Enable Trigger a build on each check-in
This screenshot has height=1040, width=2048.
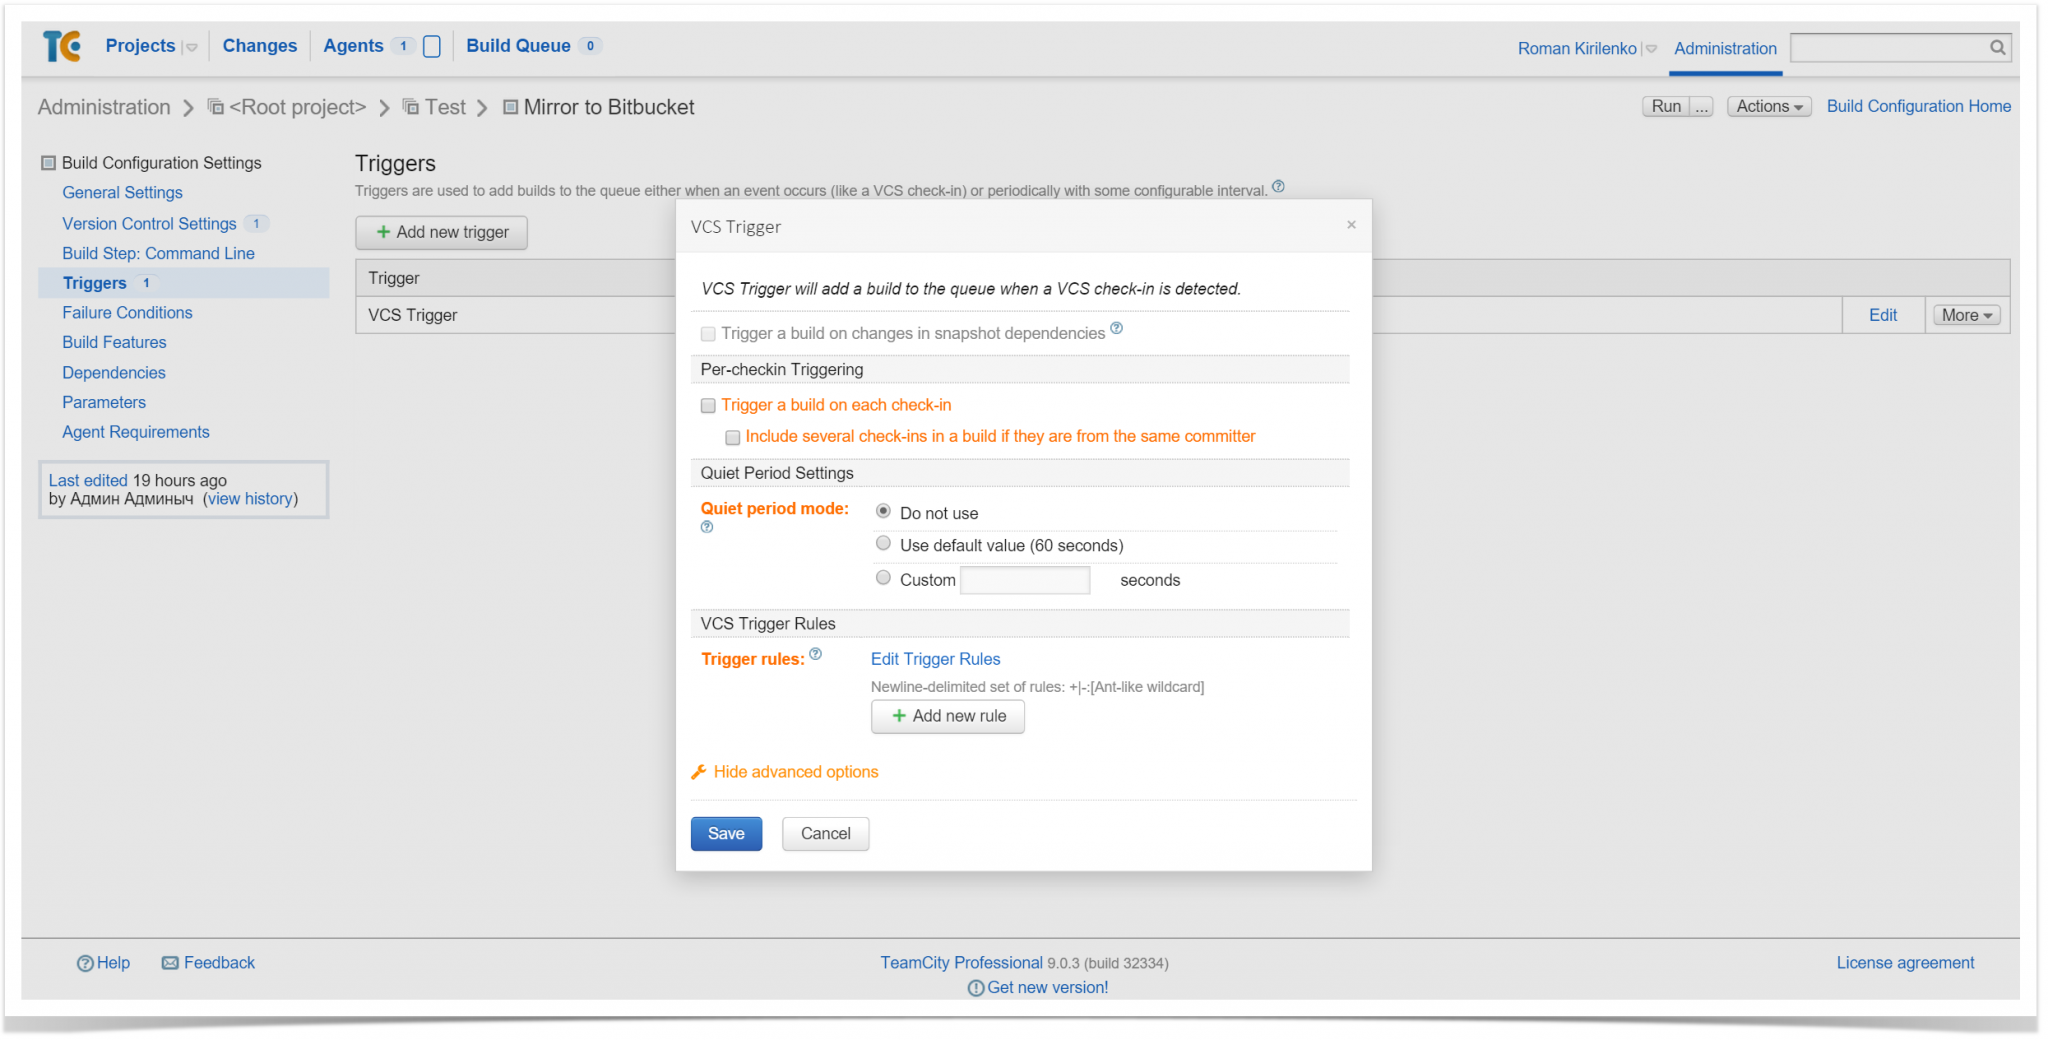tap(708, 405)
